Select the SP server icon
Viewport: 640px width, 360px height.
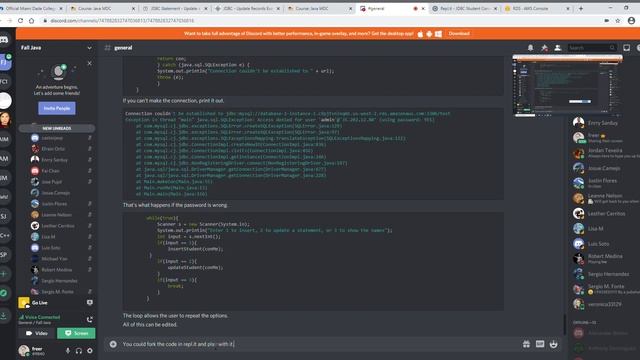(x=4, y=255)
